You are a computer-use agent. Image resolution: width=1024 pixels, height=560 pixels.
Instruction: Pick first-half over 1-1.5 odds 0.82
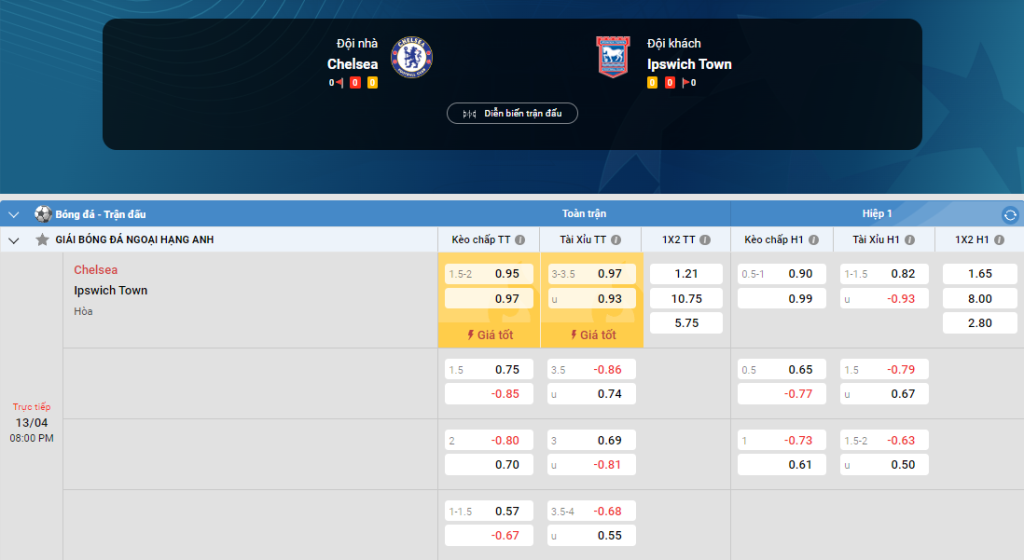point(884,274)
